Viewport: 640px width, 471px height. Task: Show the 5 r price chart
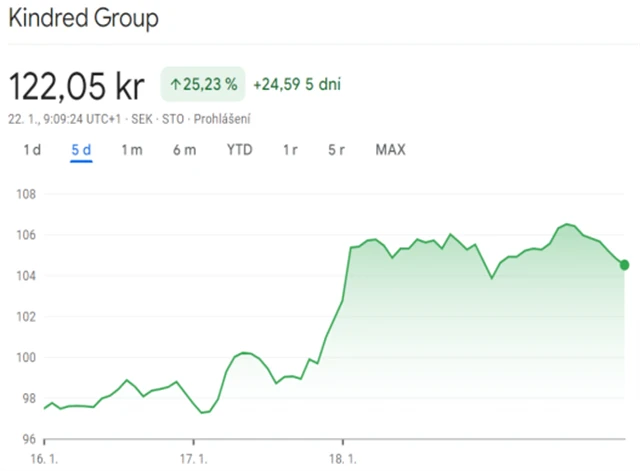[x=336, y=150]
